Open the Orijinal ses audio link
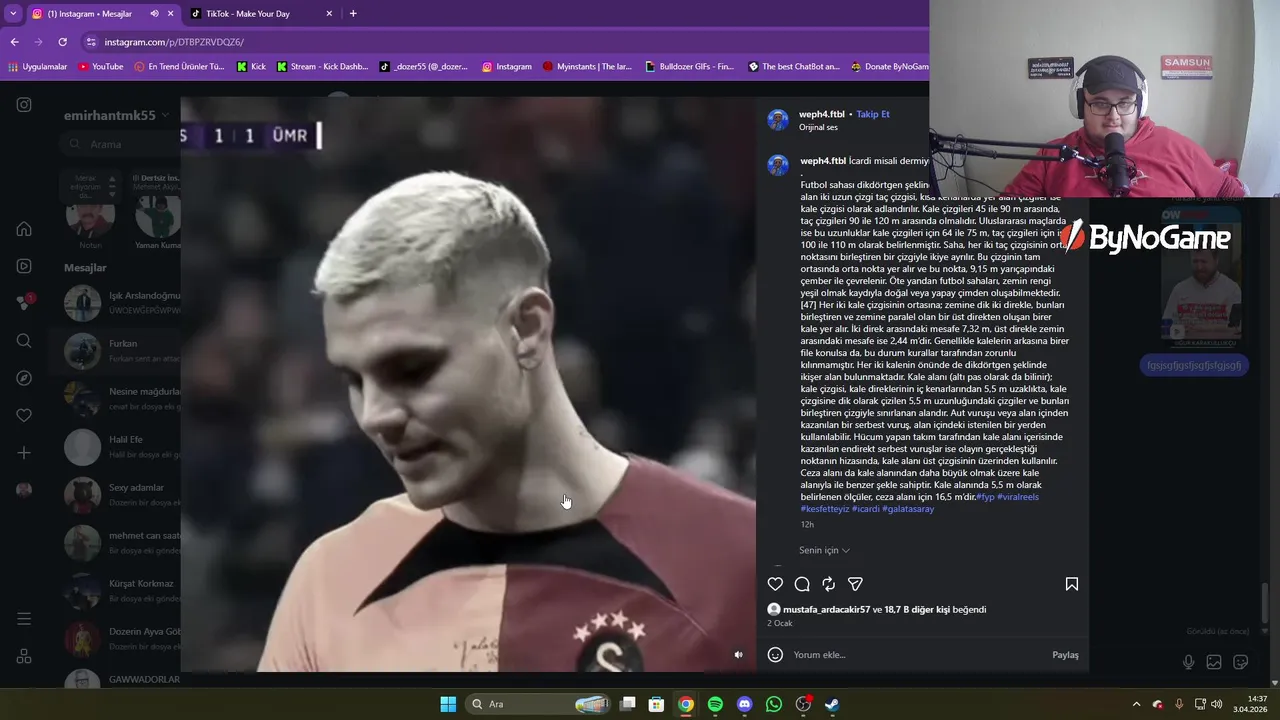The image size is (1280, 720). coord(818,128)
